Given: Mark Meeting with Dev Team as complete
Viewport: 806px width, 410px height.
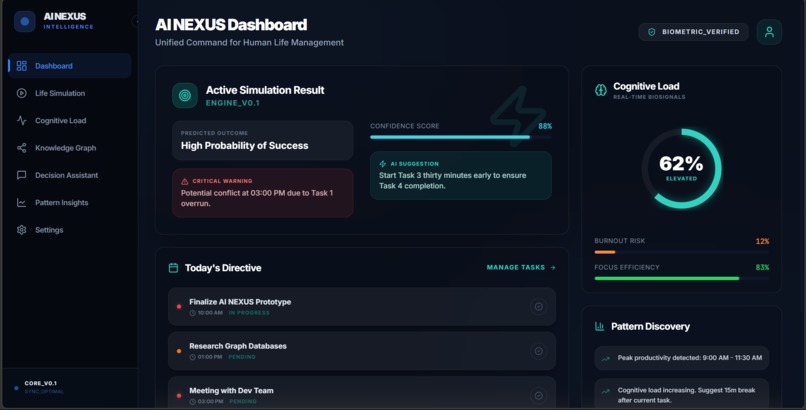Looking at the screenshot, I should [x=538, y=396].
